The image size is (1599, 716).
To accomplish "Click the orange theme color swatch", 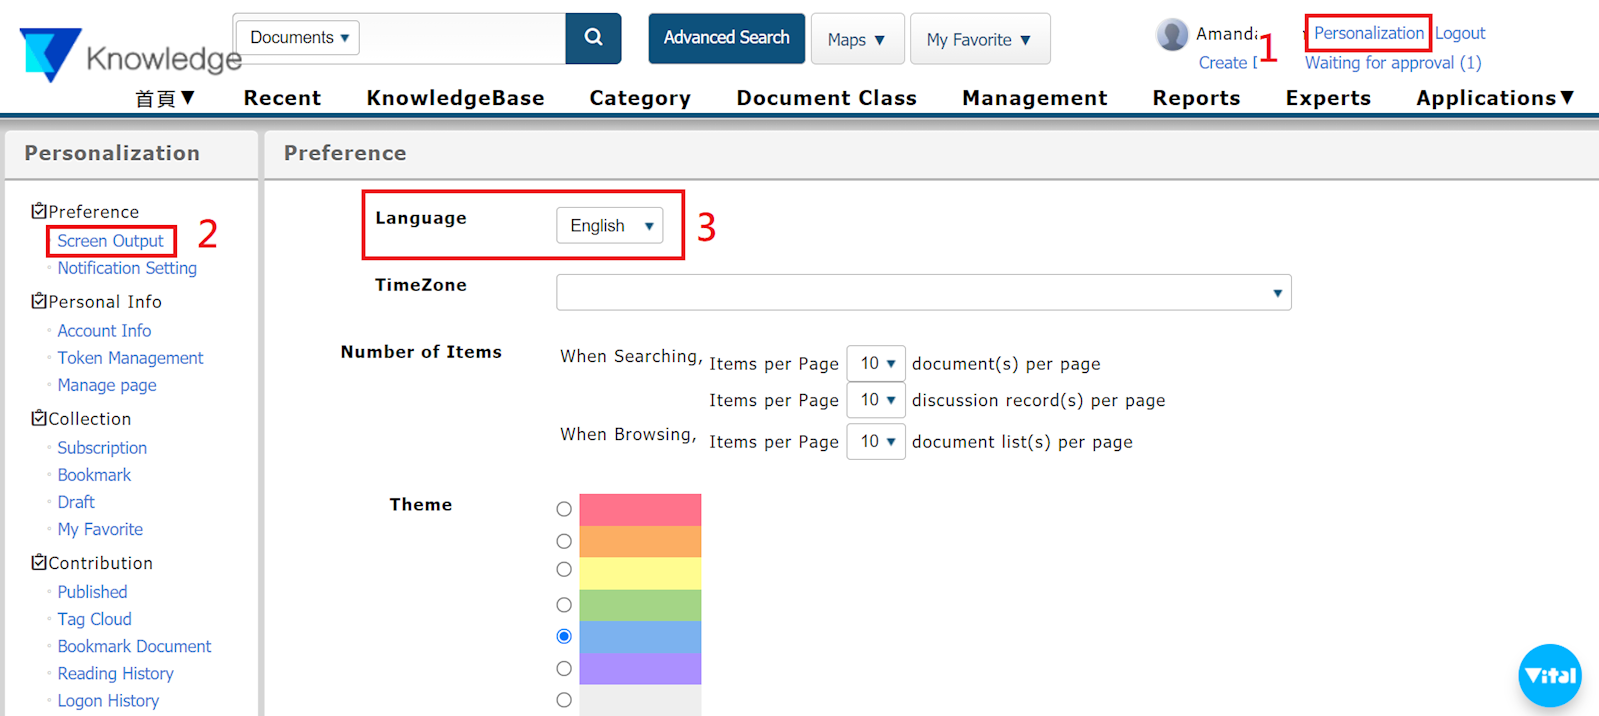I will (640, 541).
